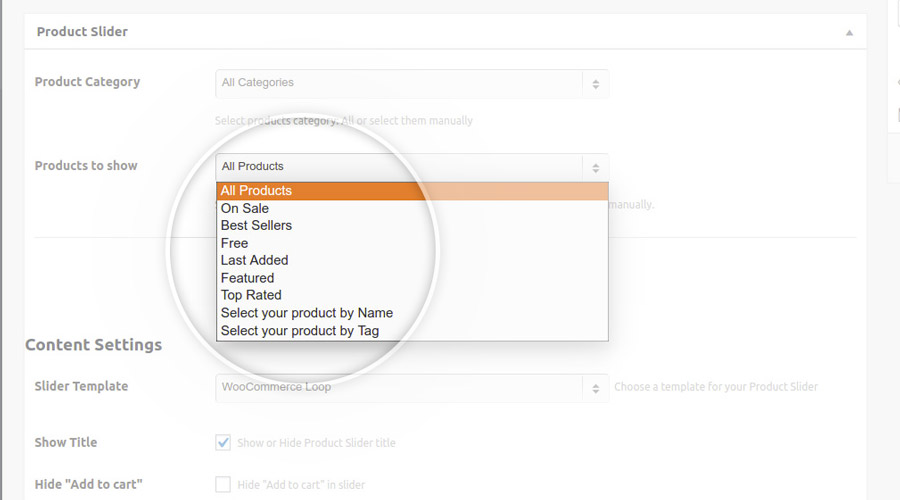Click the Product Category up-down arrows icon
900x500 pixels.
(595, 84)
